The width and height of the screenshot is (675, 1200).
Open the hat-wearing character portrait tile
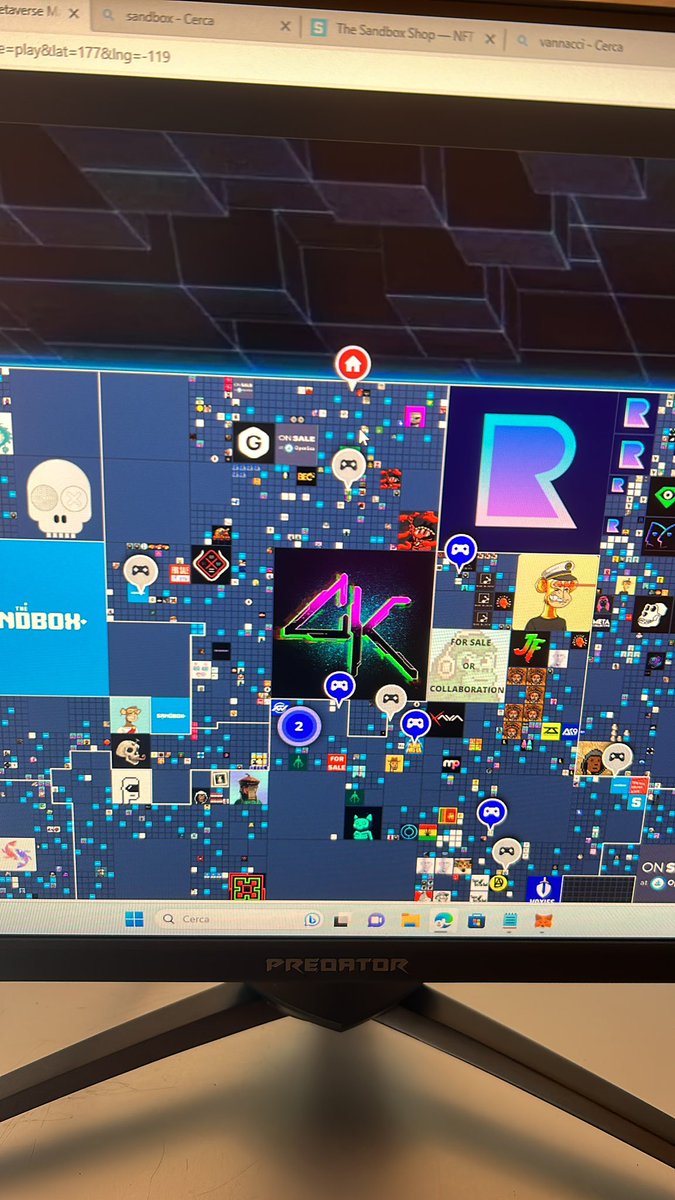249,787
